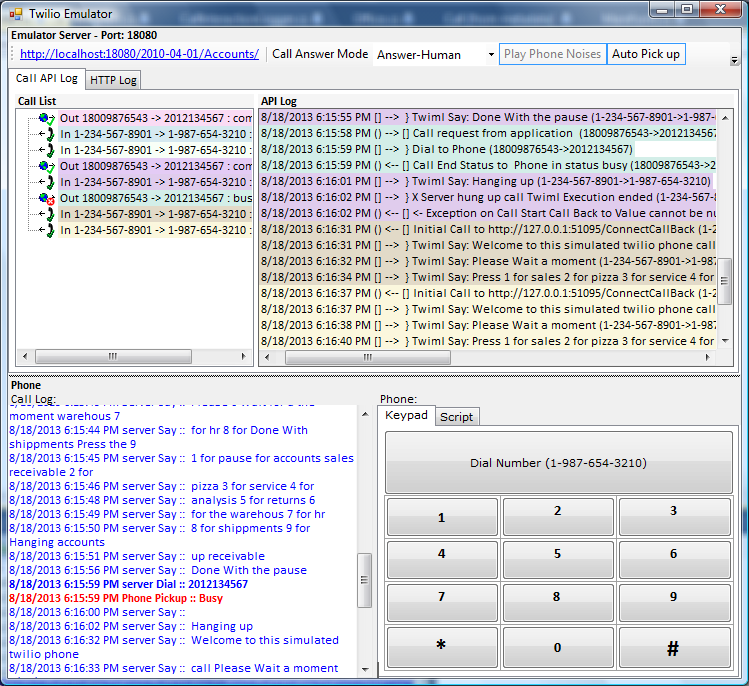
Task: Tap the keypad star key
Action: tap(442, 647)
